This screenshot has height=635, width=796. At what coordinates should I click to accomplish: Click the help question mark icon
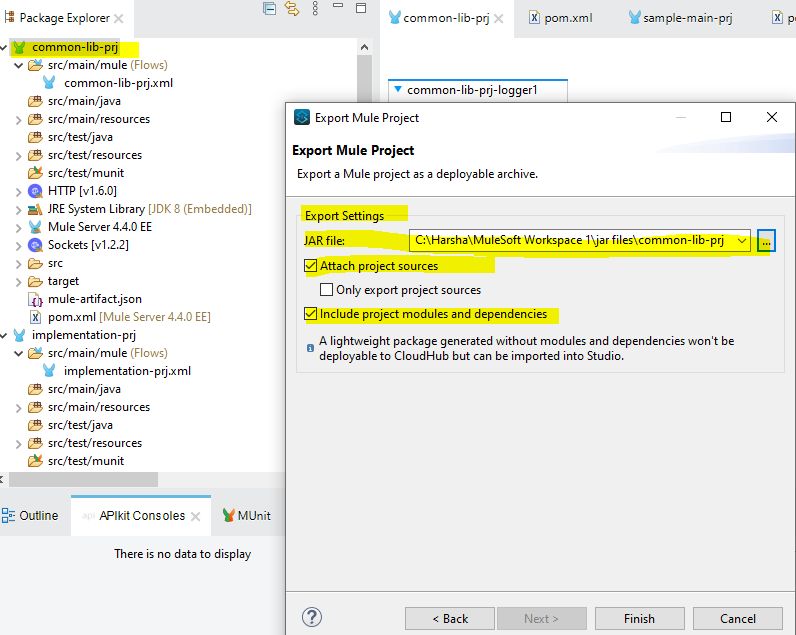[312, 617]
